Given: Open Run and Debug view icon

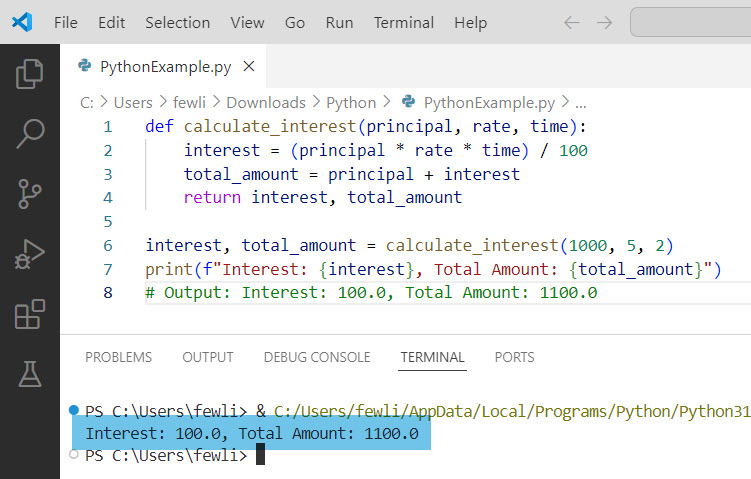Looking at the screenshot, I should 30,254.
